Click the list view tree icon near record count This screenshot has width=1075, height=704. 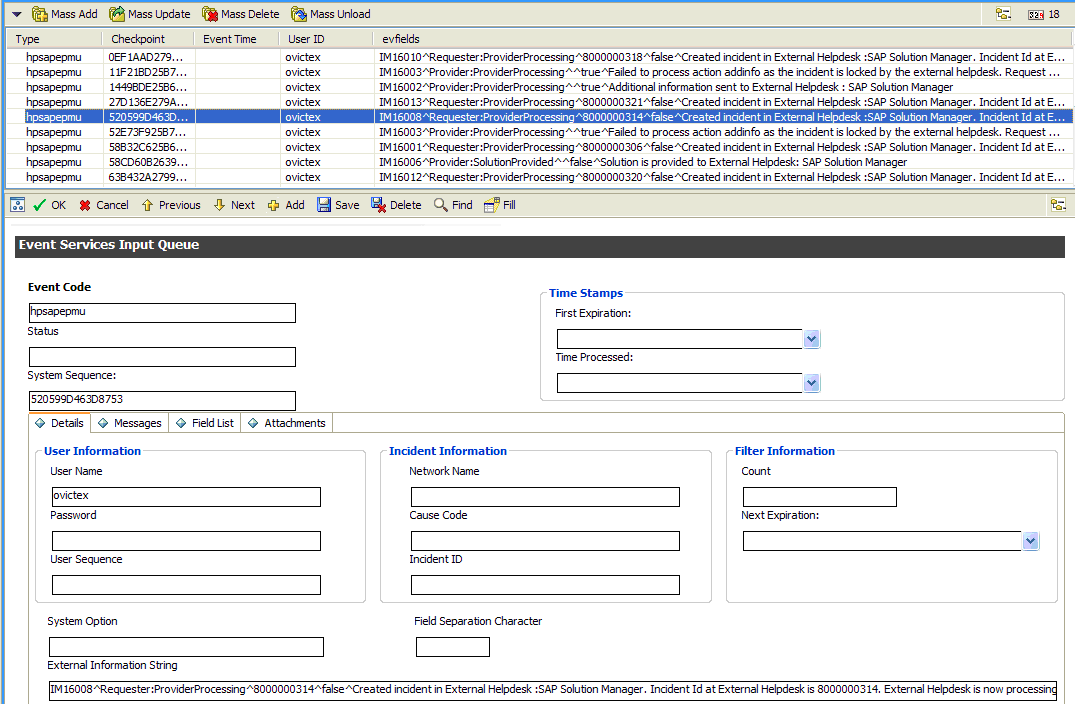coord(1003,14)
